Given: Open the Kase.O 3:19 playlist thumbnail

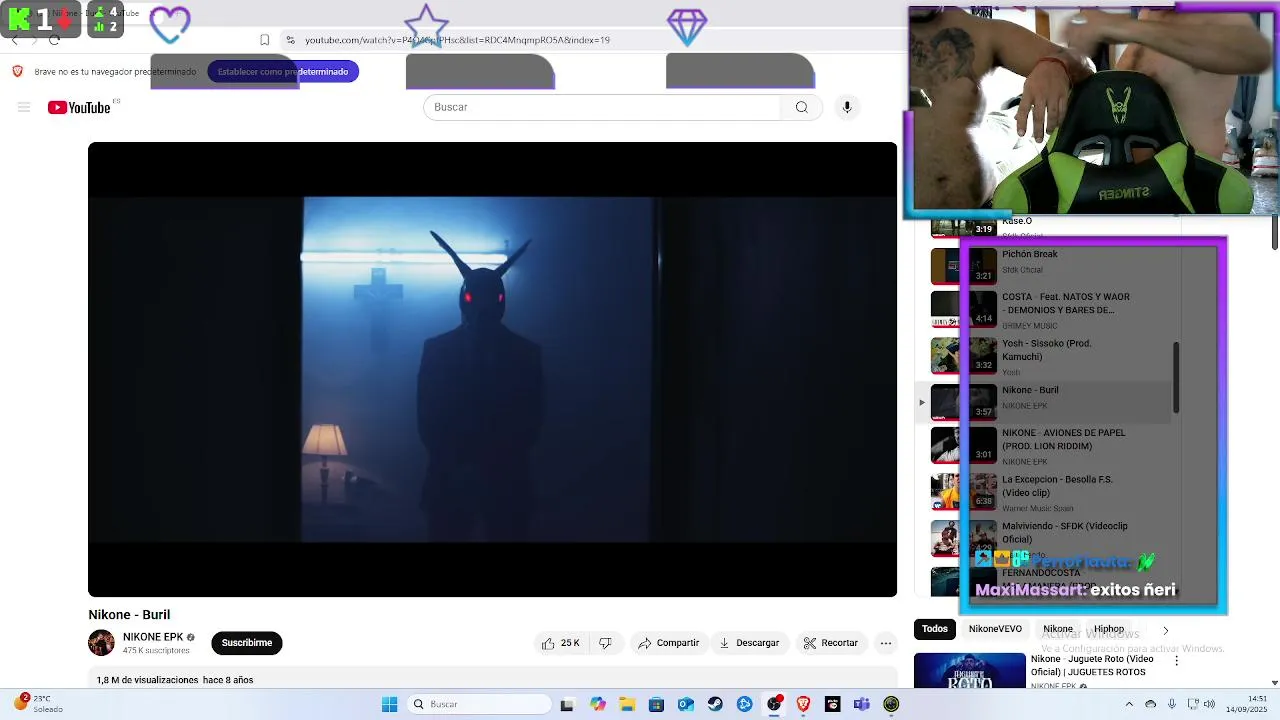Looking at the screenshot, I should click(x=963, y=227).
